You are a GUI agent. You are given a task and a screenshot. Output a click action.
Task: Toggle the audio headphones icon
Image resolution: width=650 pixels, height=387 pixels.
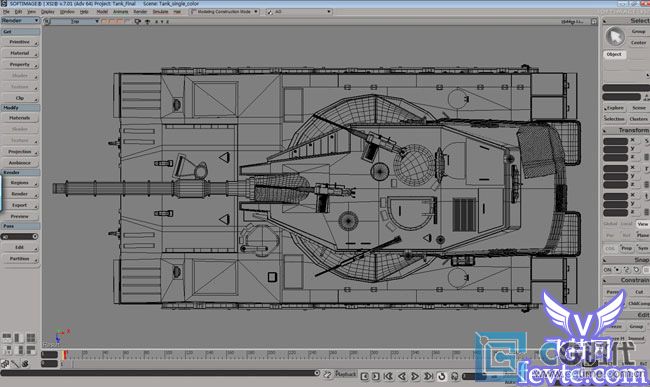(455, 376)
